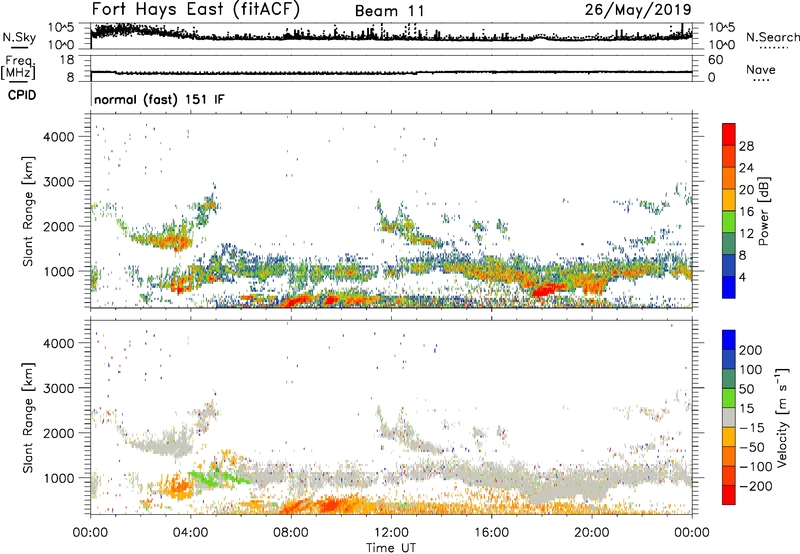Click the '04:00' time tick label
The image size is (800, 554).
tap(191, 533)
